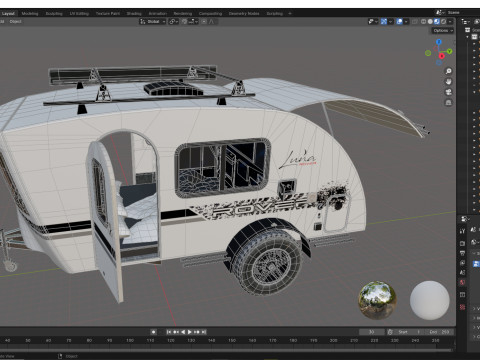Toggle the camera view icon
Image resolution: width=480 pixels, height=360 pixels.
449,92
